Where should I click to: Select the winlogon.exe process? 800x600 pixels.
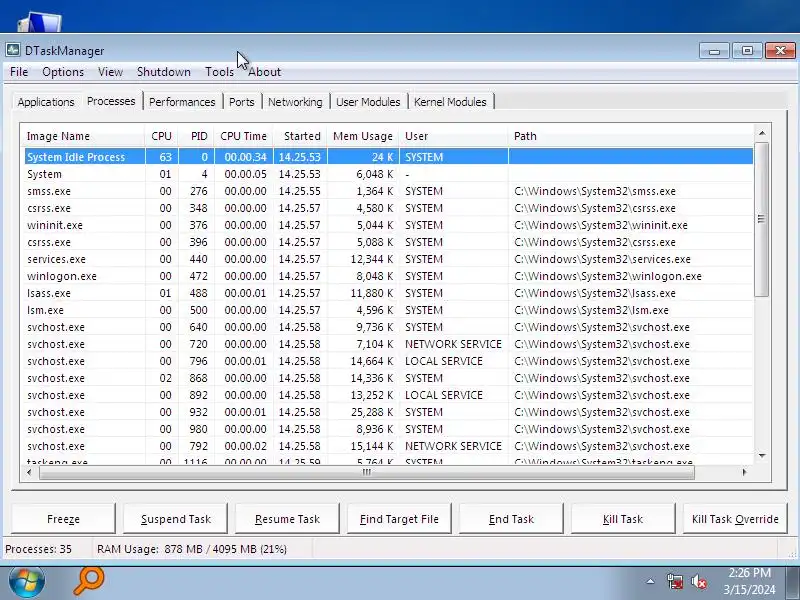(388, 276)
